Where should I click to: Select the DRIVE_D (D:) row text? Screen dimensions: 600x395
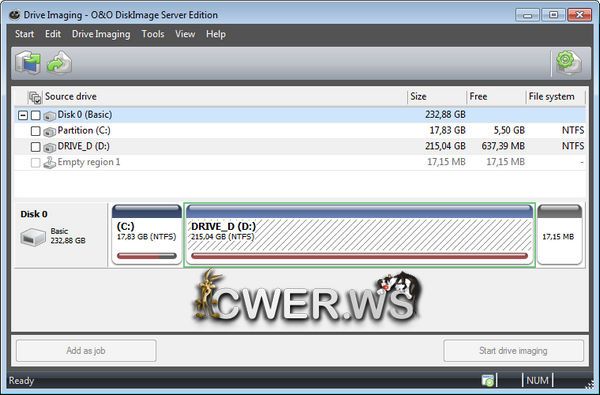tap(83, 146)
